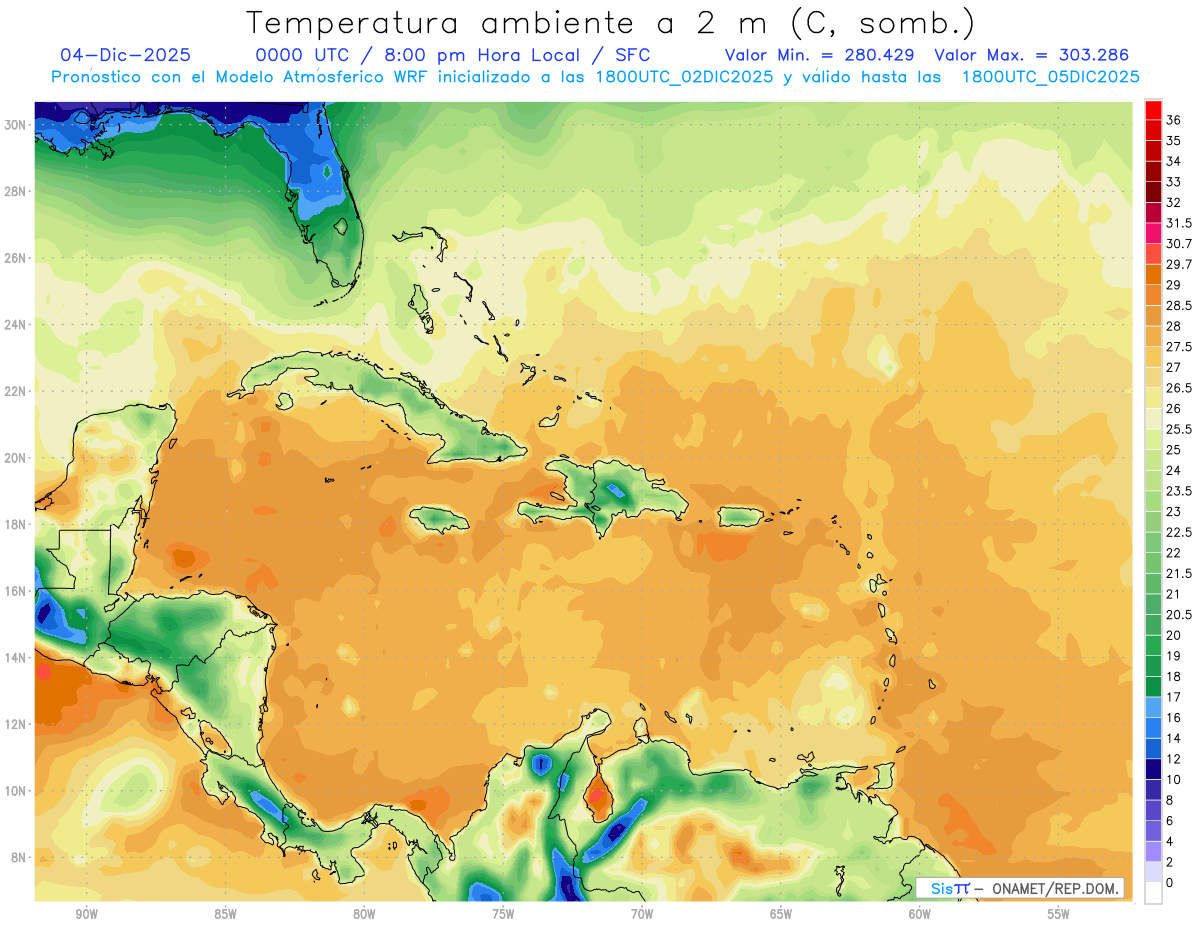The height and width of the screenshot is (927, 1200).
Task: Click the '80W' longitude label
Action: pos(364,914)
